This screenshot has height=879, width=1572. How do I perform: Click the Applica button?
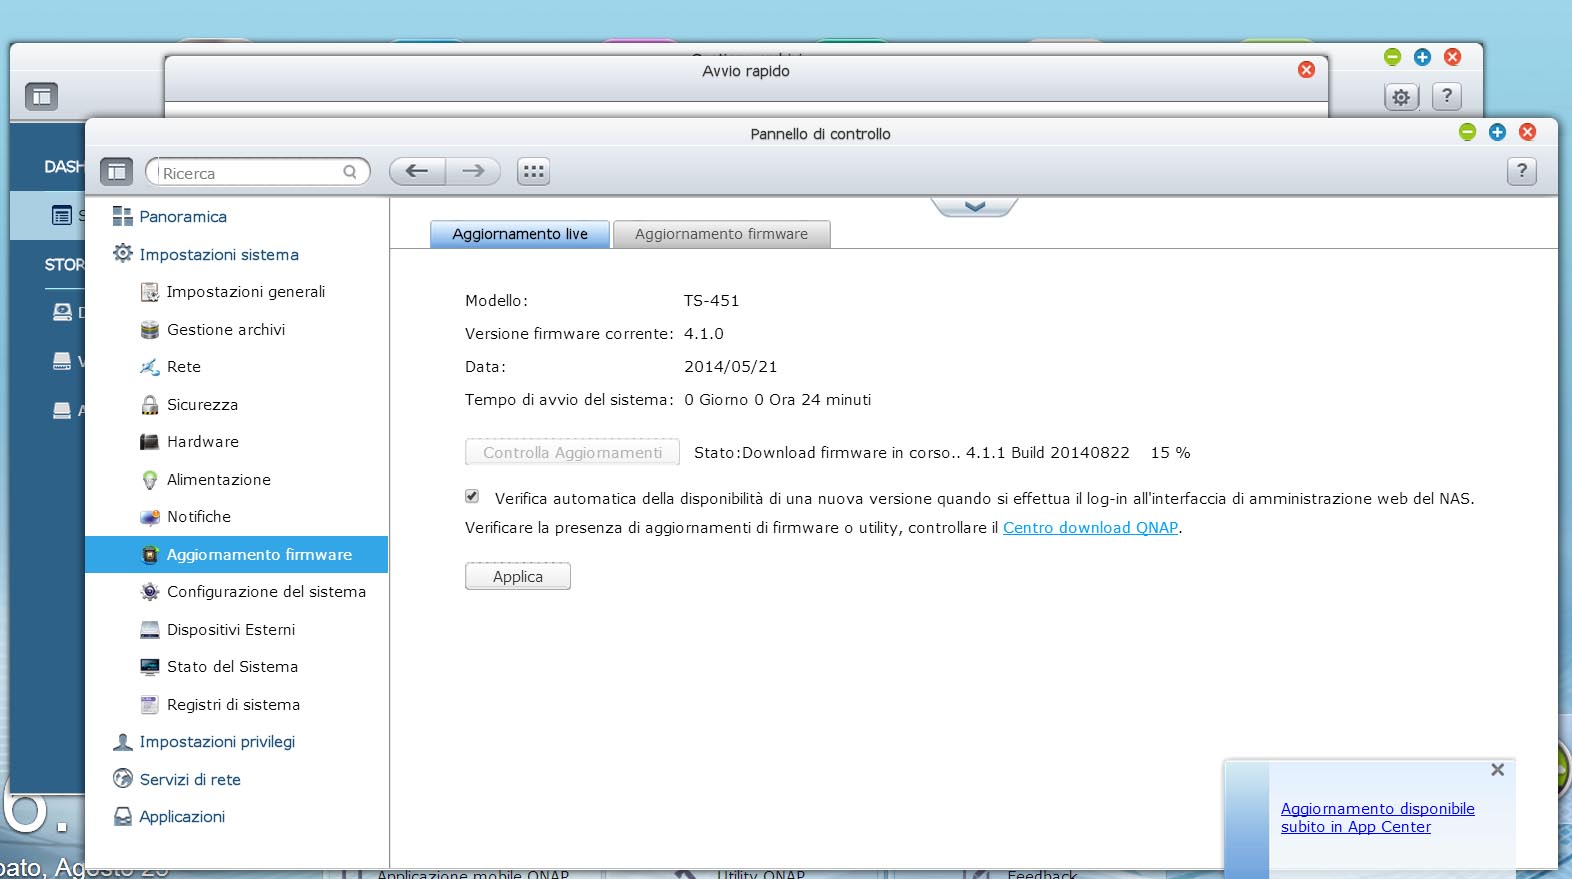[517, 577]
